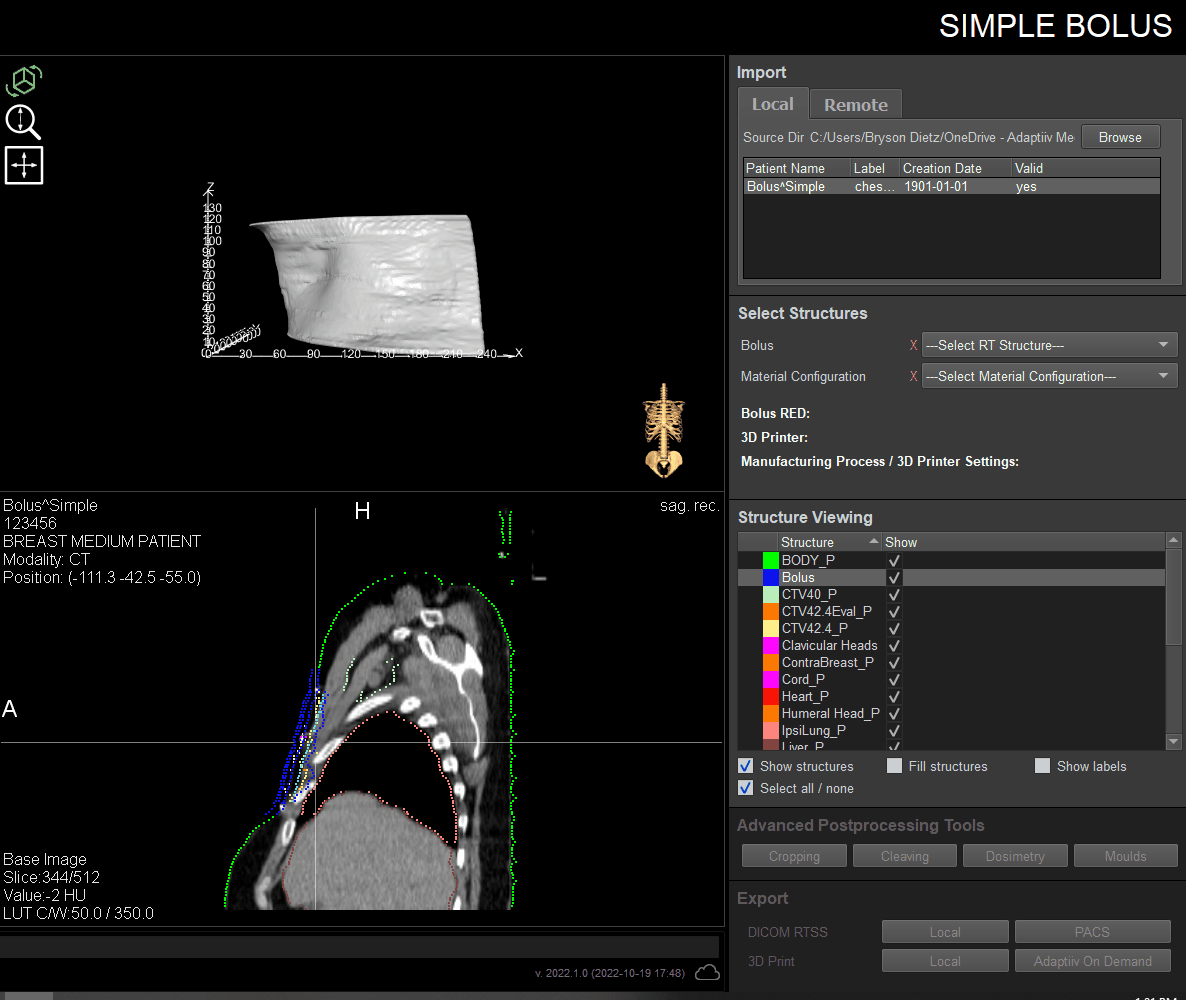Toggle visibility of Cord_P structure
Image resolution: width=1186 pixels, height=1000 pixels.
pyautogui.click(x=894, y=680)
